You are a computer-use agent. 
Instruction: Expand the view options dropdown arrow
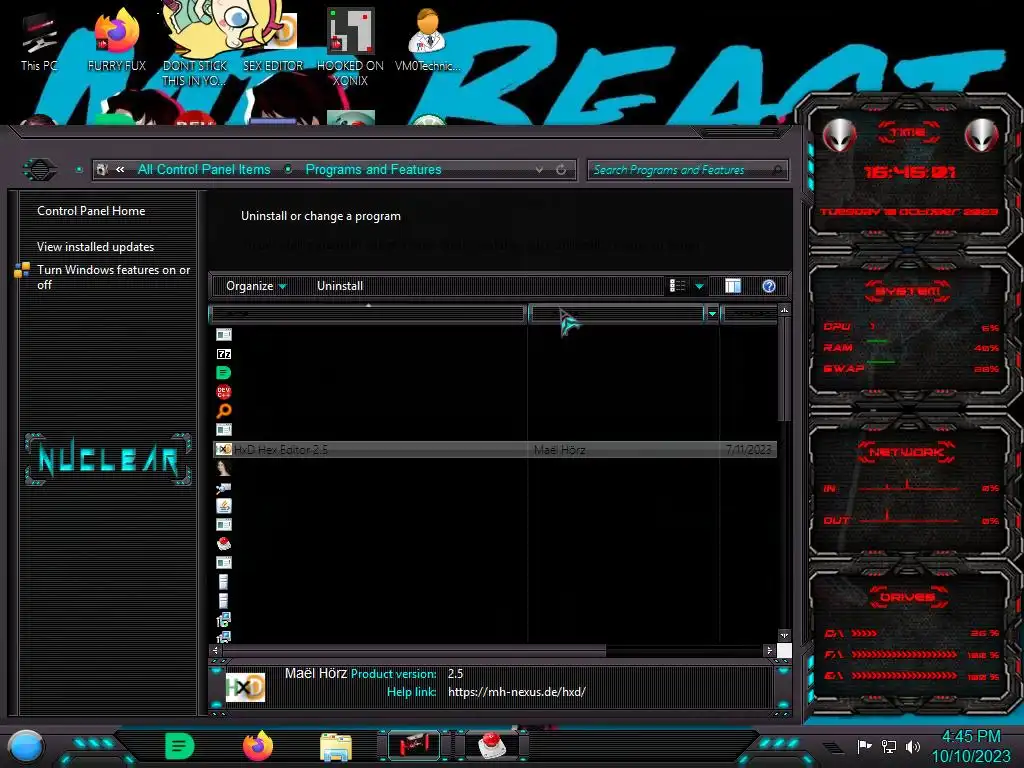tap(699, 286)
